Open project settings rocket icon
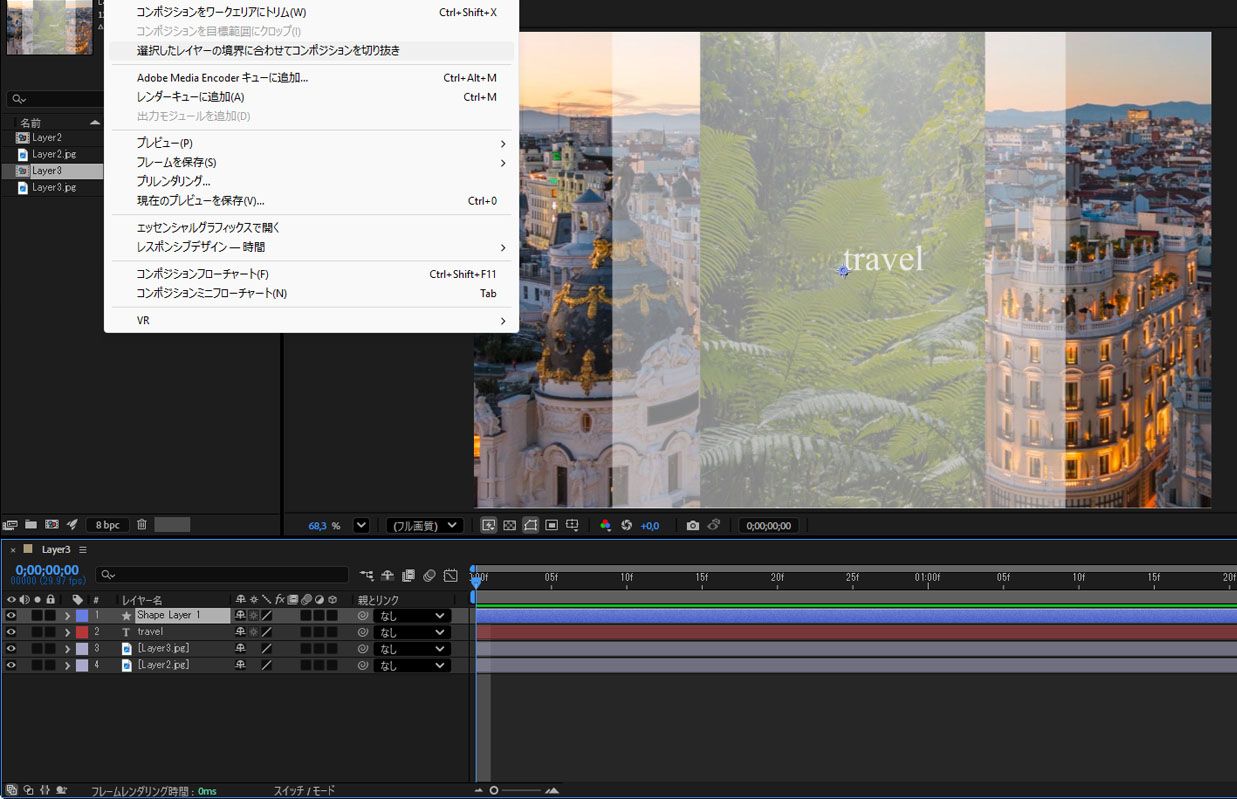The height and width of the screenshot is (799, 1237). (x=72, y=524)
